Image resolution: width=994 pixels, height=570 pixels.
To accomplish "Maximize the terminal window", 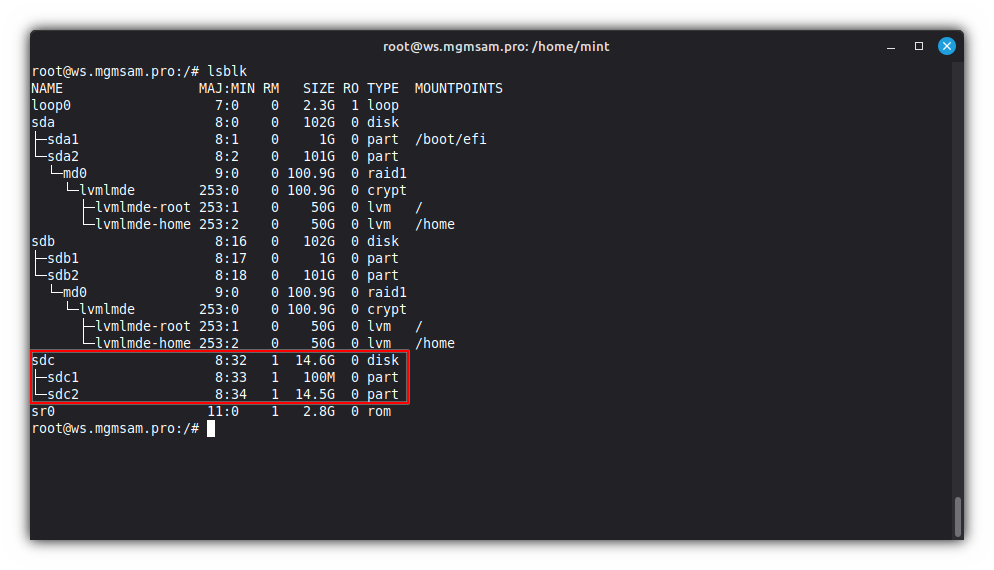I will (919, 46).
